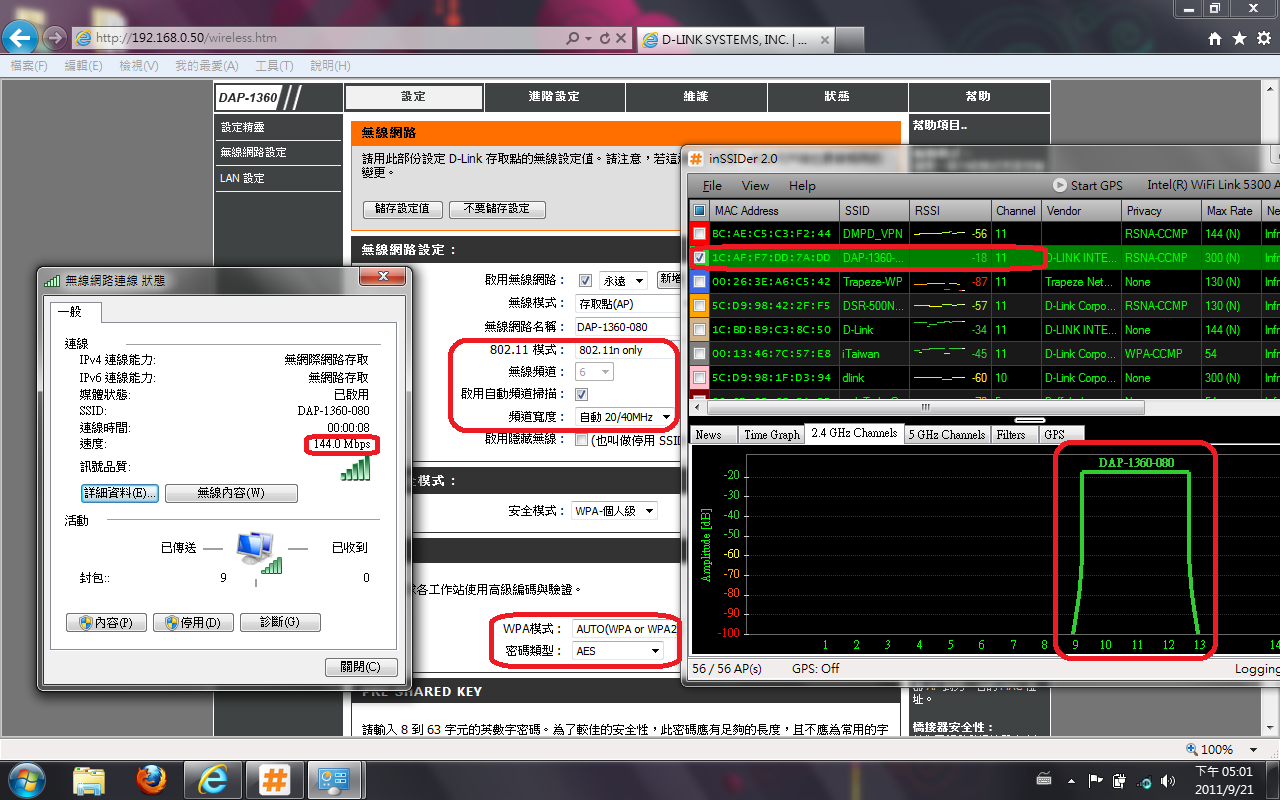1280x800 pixels.
Task: Click the on-screen keyboard tray icon
Action: coord(1044,779)
